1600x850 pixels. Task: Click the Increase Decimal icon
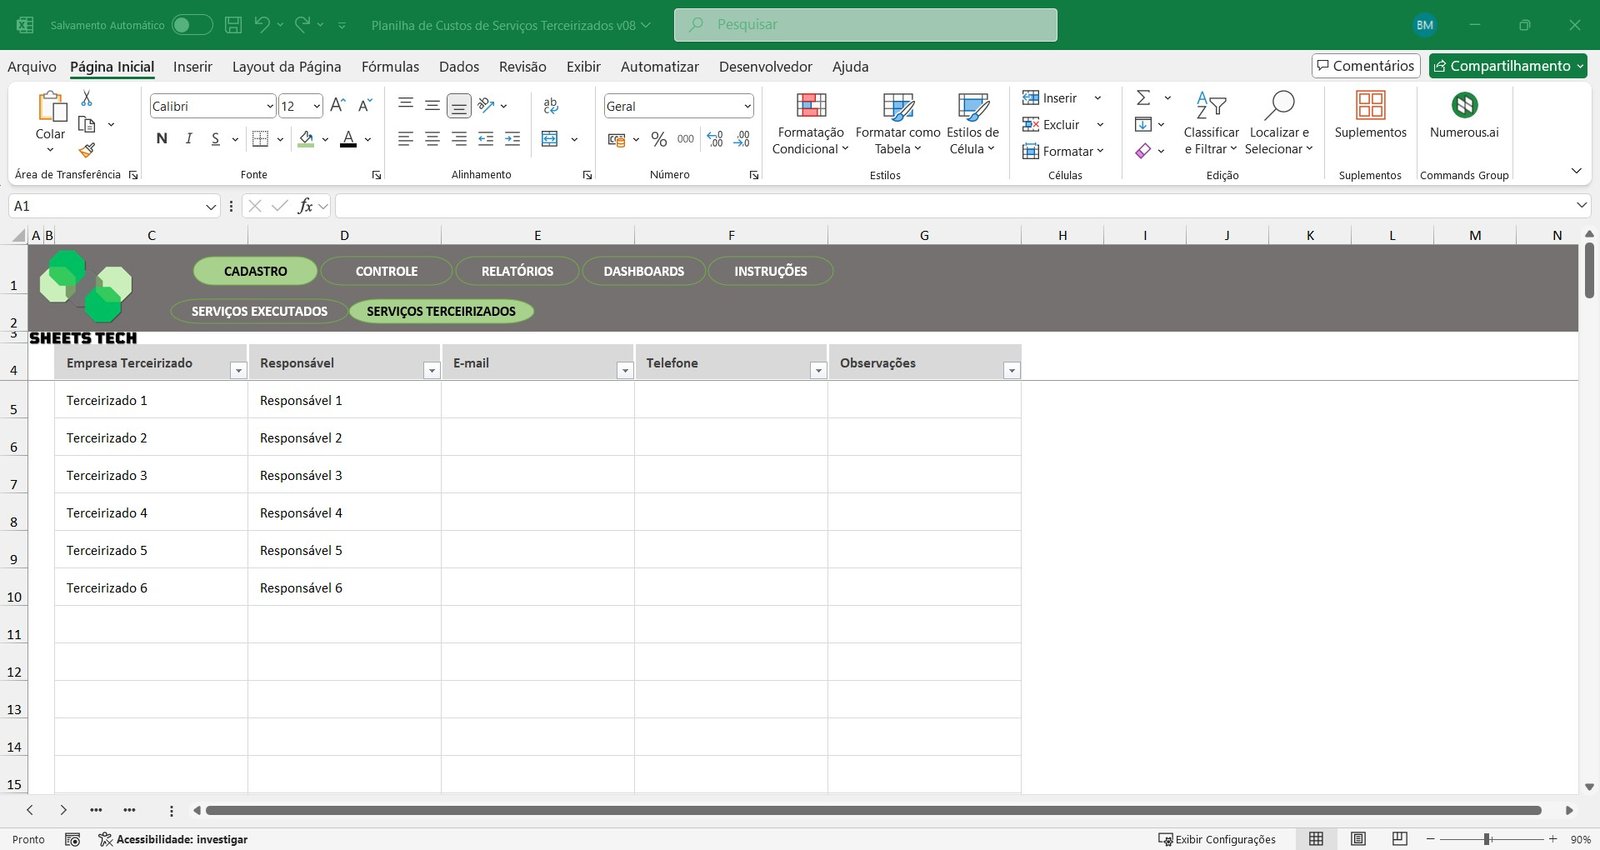[x=715, y=139]
